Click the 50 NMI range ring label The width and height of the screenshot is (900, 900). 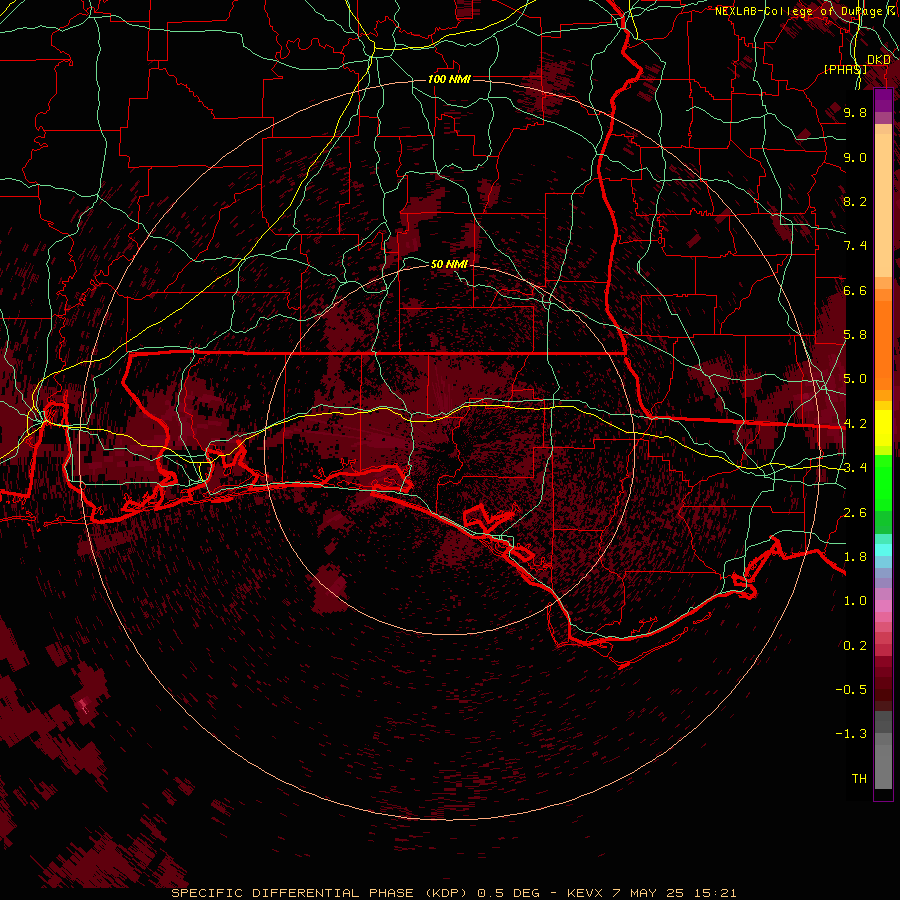coord(449,264)
